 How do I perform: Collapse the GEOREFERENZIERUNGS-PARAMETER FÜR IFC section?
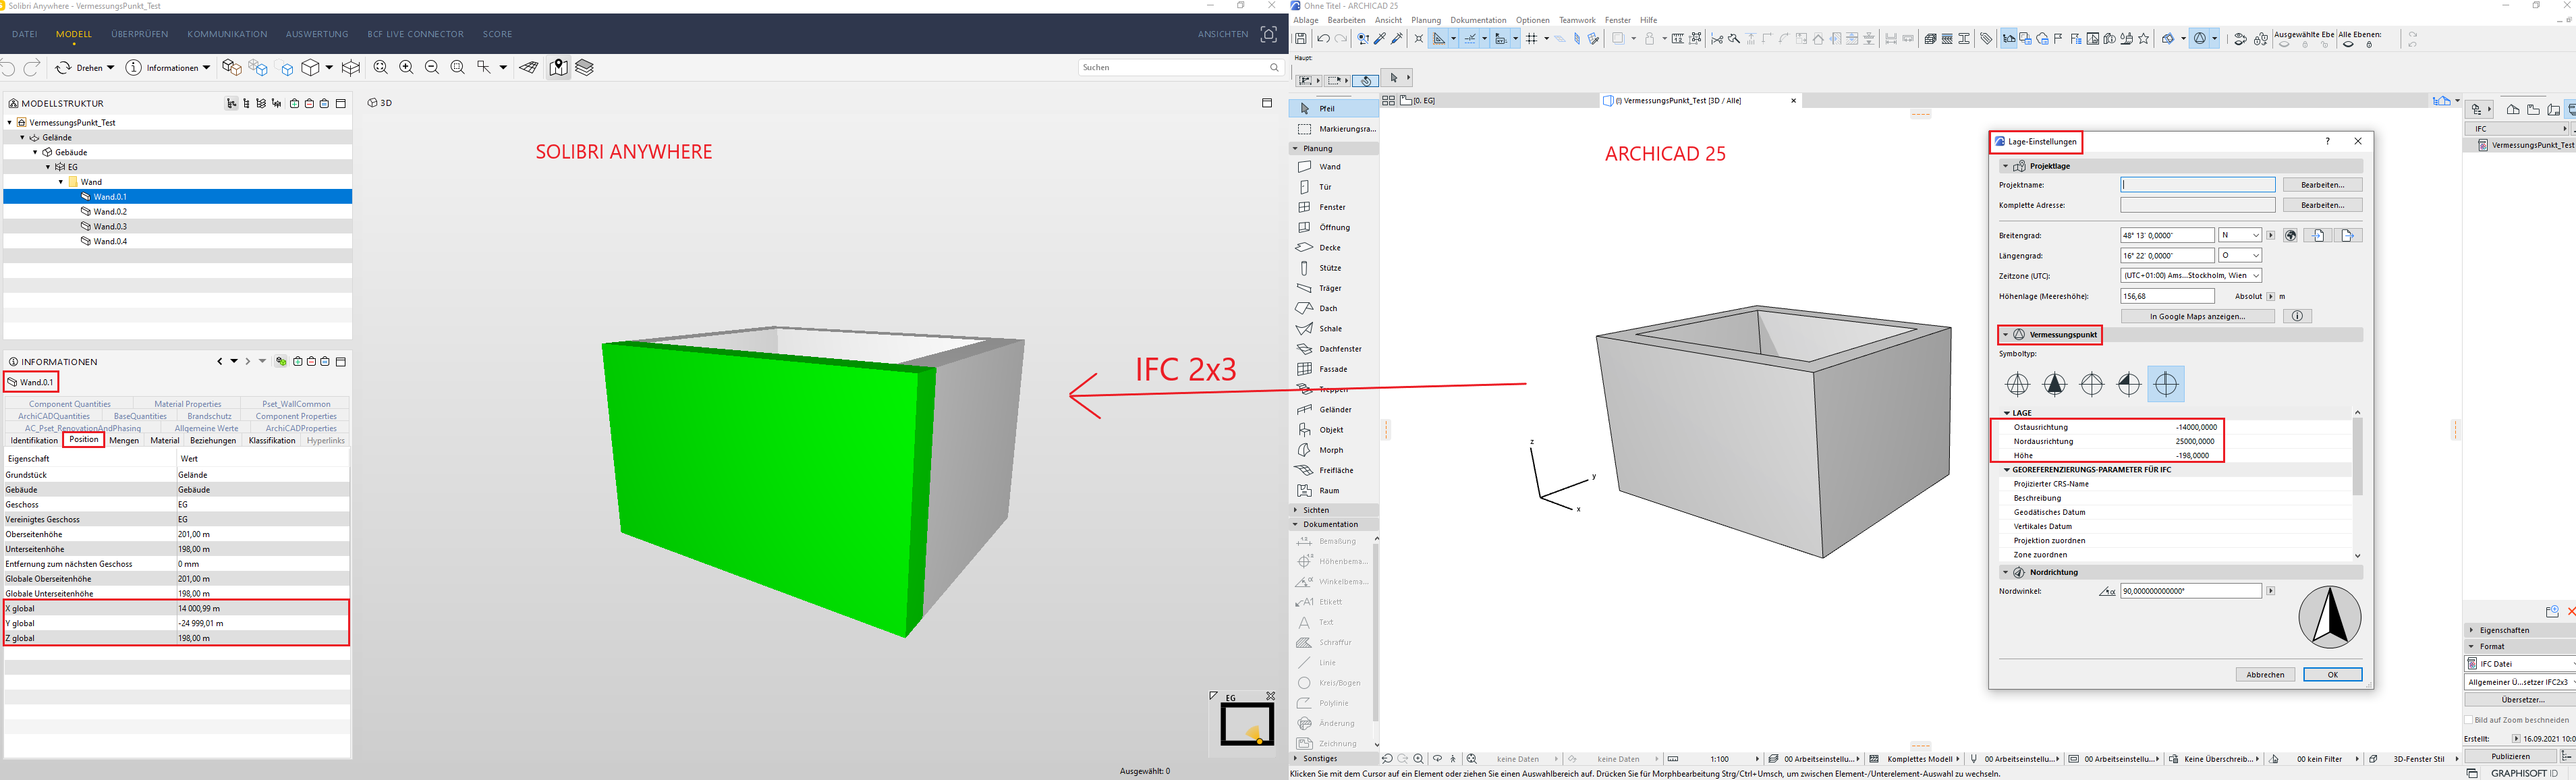[x=2006, y=469]
